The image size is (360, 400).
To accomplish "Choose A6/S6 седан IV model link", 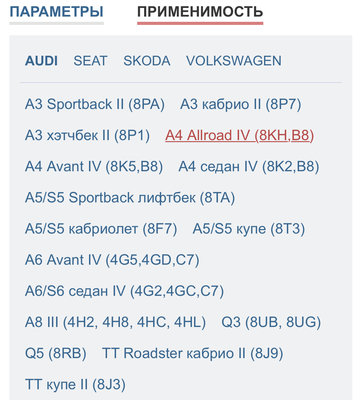I will tap(124, 291).
